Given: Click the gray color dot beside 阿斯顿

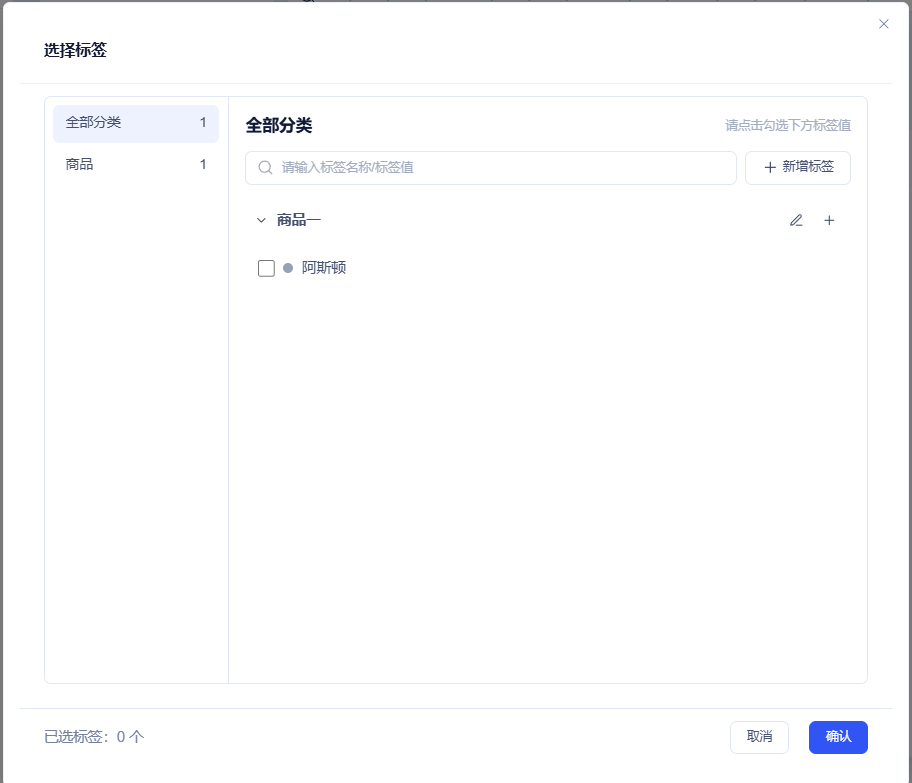Looking at the screenshot, I should (288, 268).
